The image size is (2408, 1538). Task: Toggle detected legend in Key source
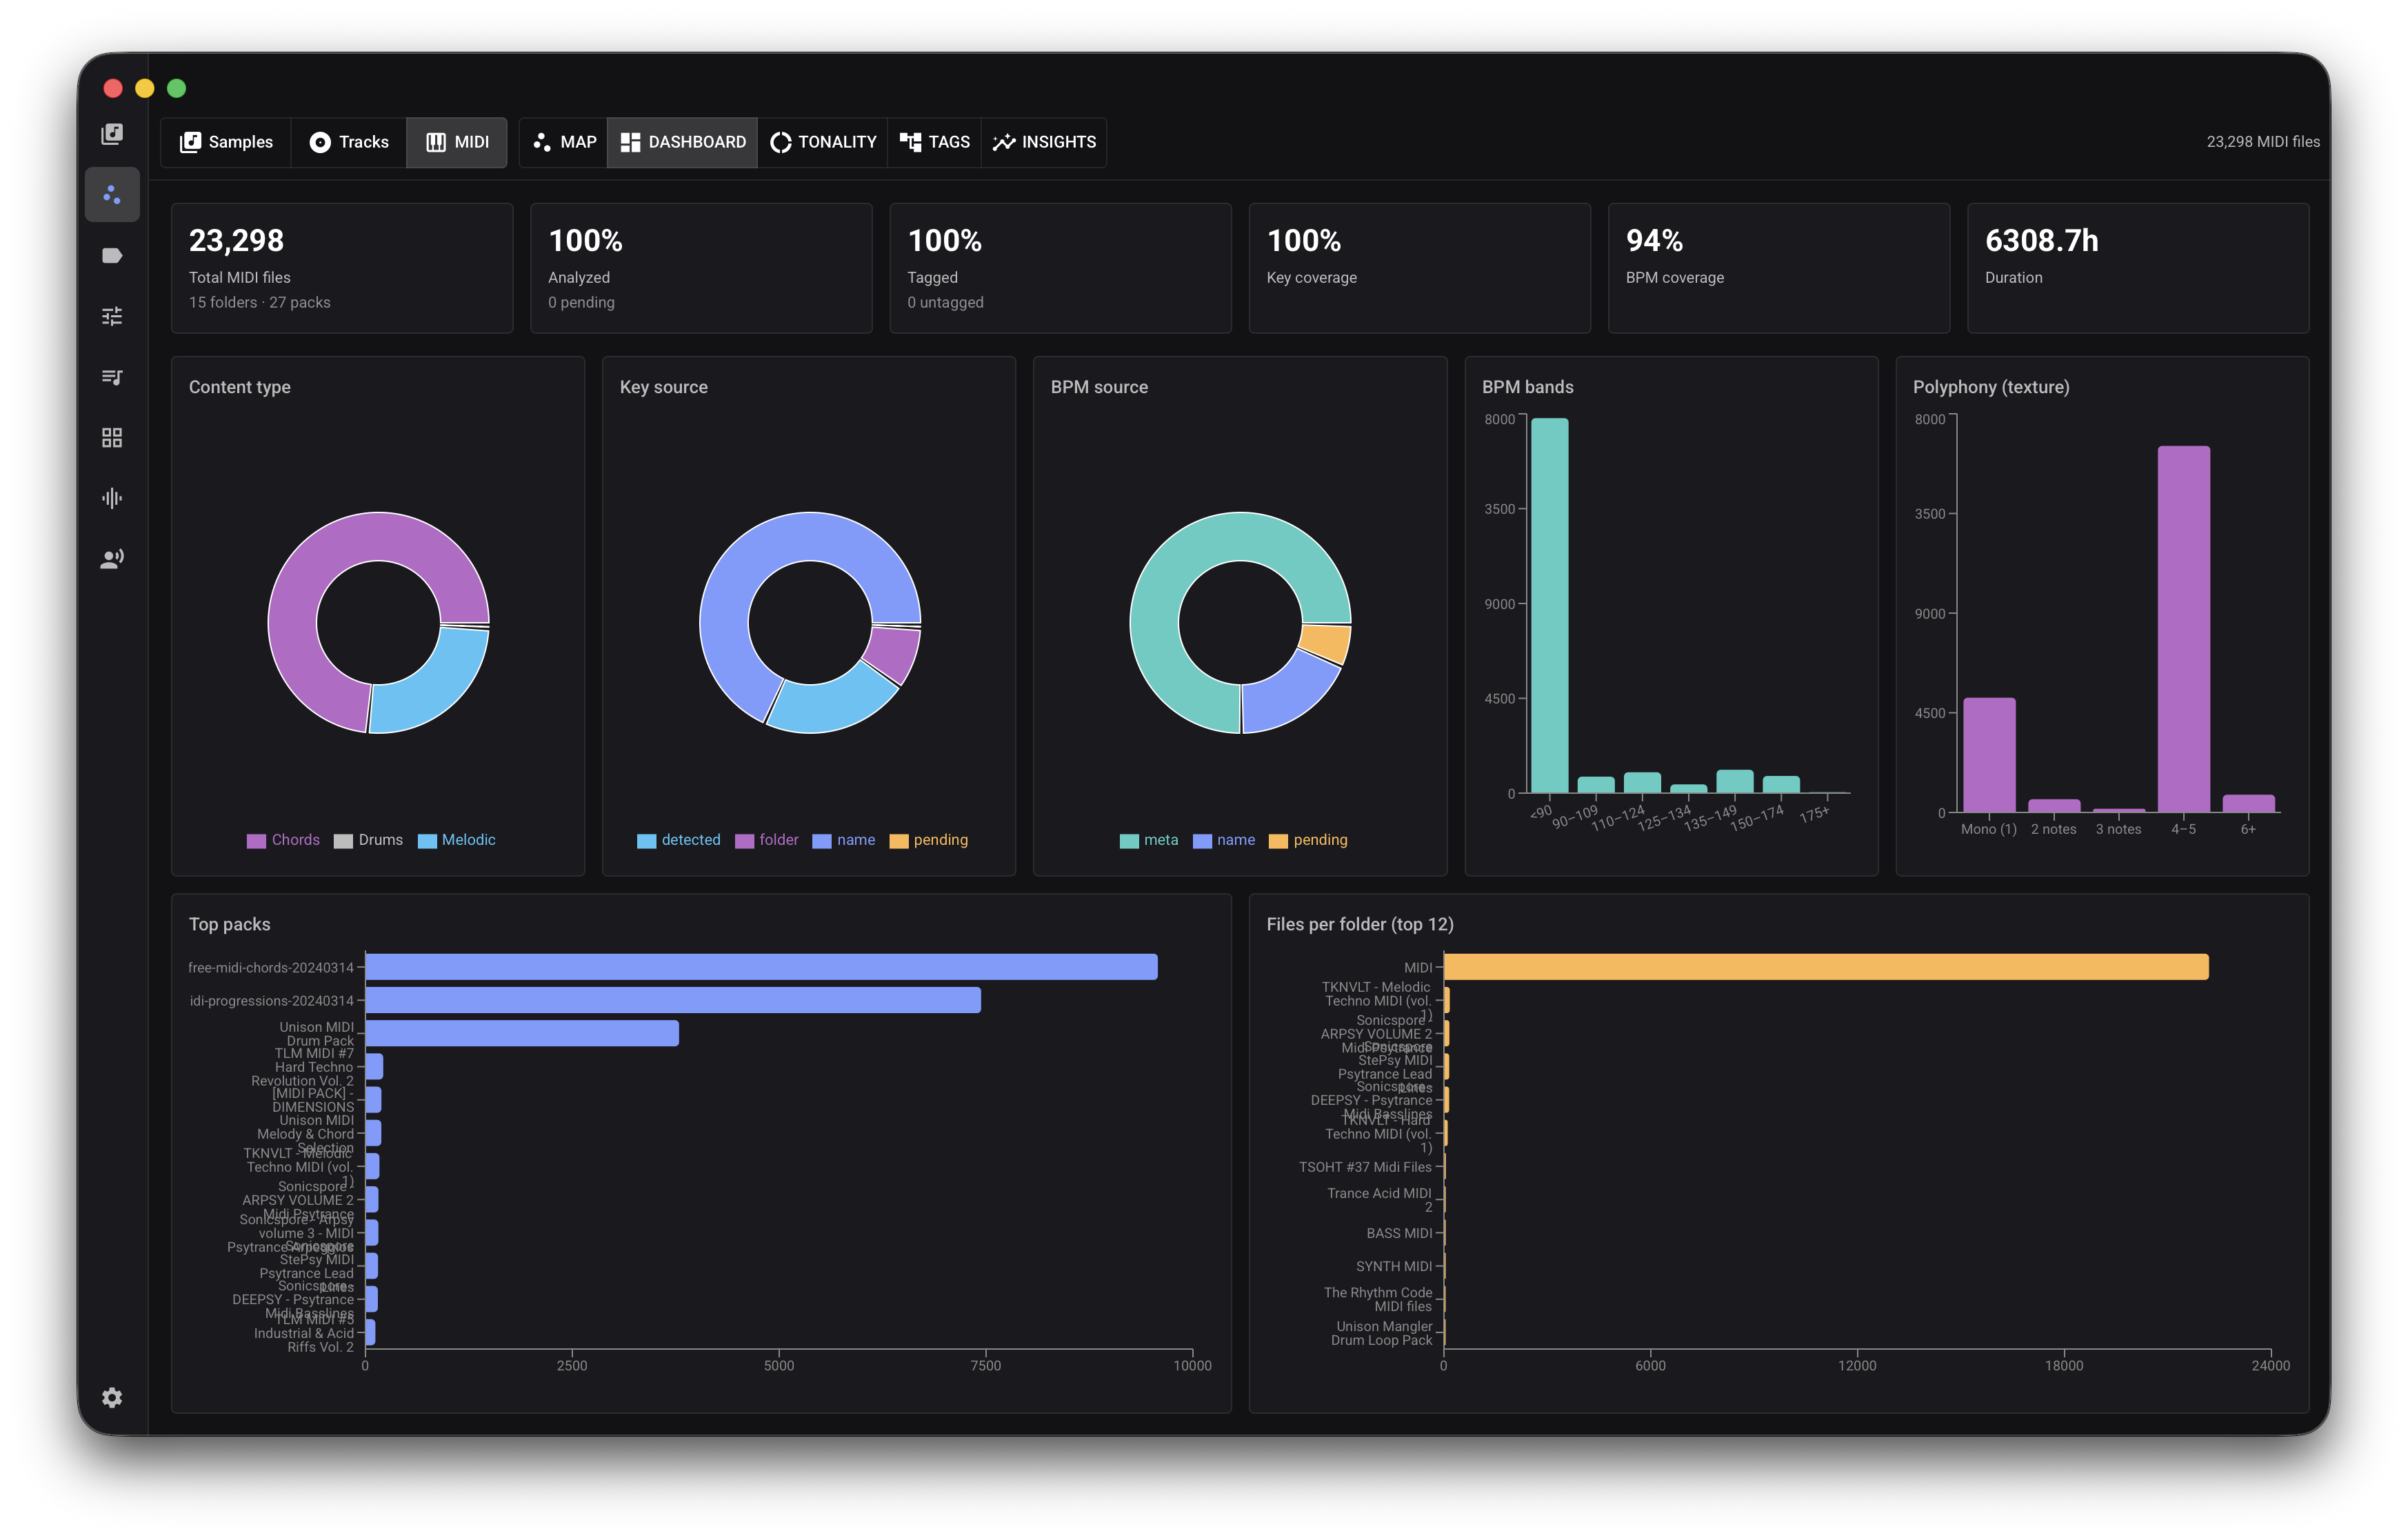(678, 840)
